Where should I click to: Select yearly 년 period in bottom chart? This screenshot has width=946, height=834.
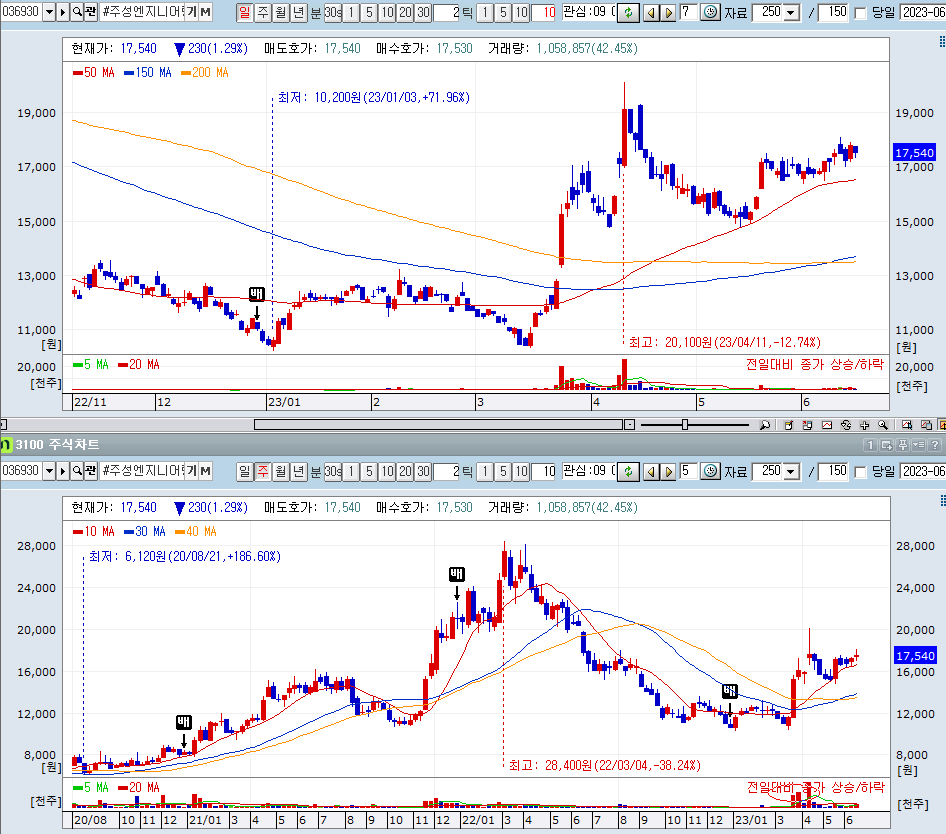click(x=299, y=471)
